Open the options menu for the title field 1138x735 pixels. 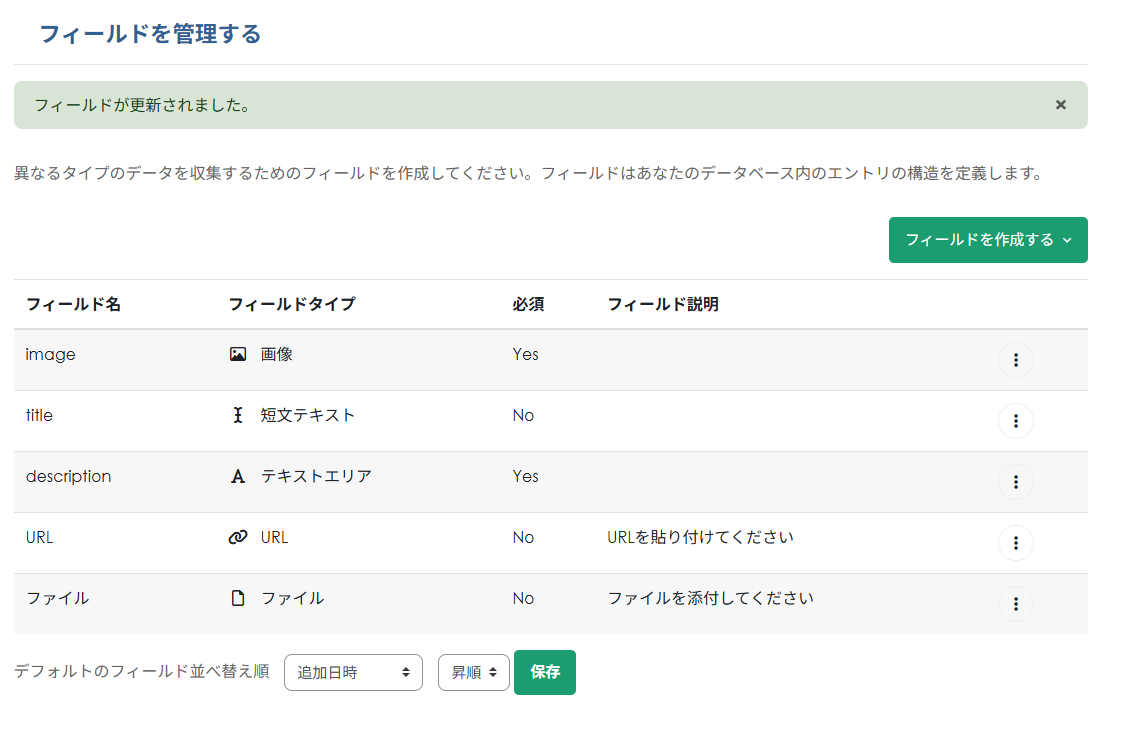tap(1016, 421)
